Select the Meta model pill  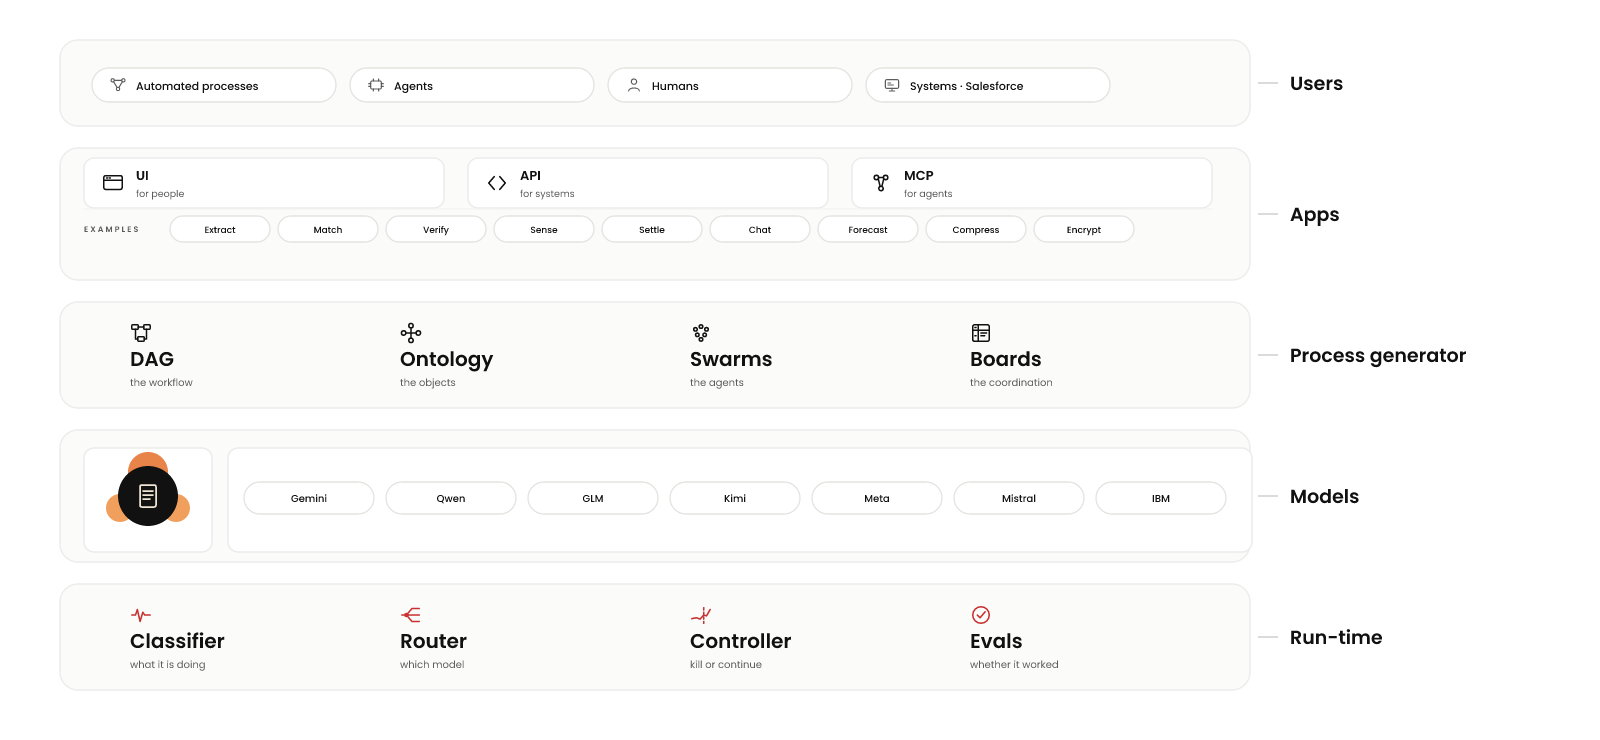[x=877, y=498]
